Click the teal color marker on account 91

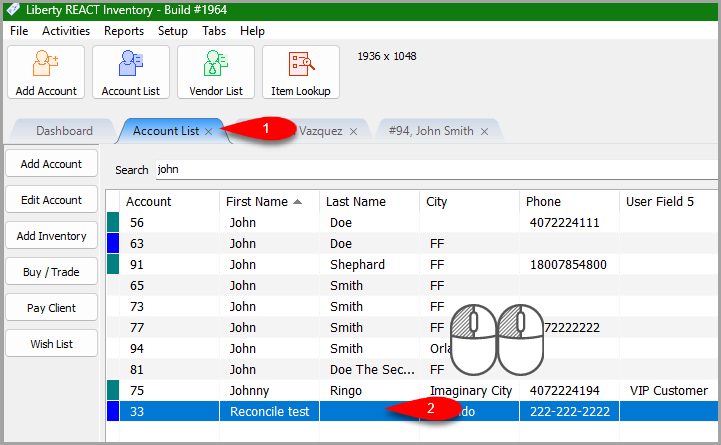click(113, 264)
